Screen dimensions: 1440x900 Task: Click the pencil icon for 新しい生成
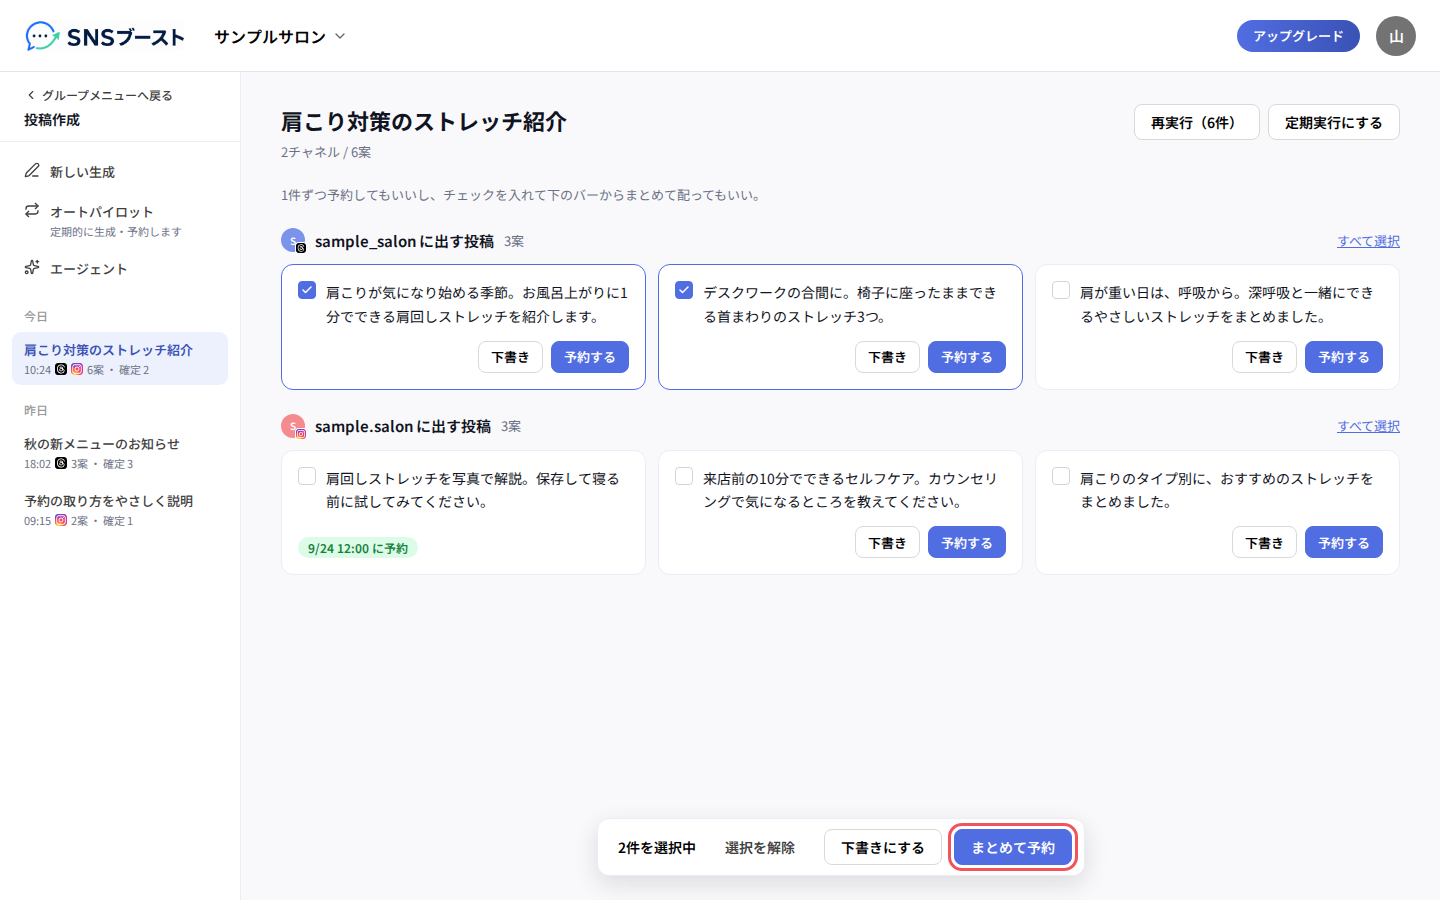click(32, 171)
